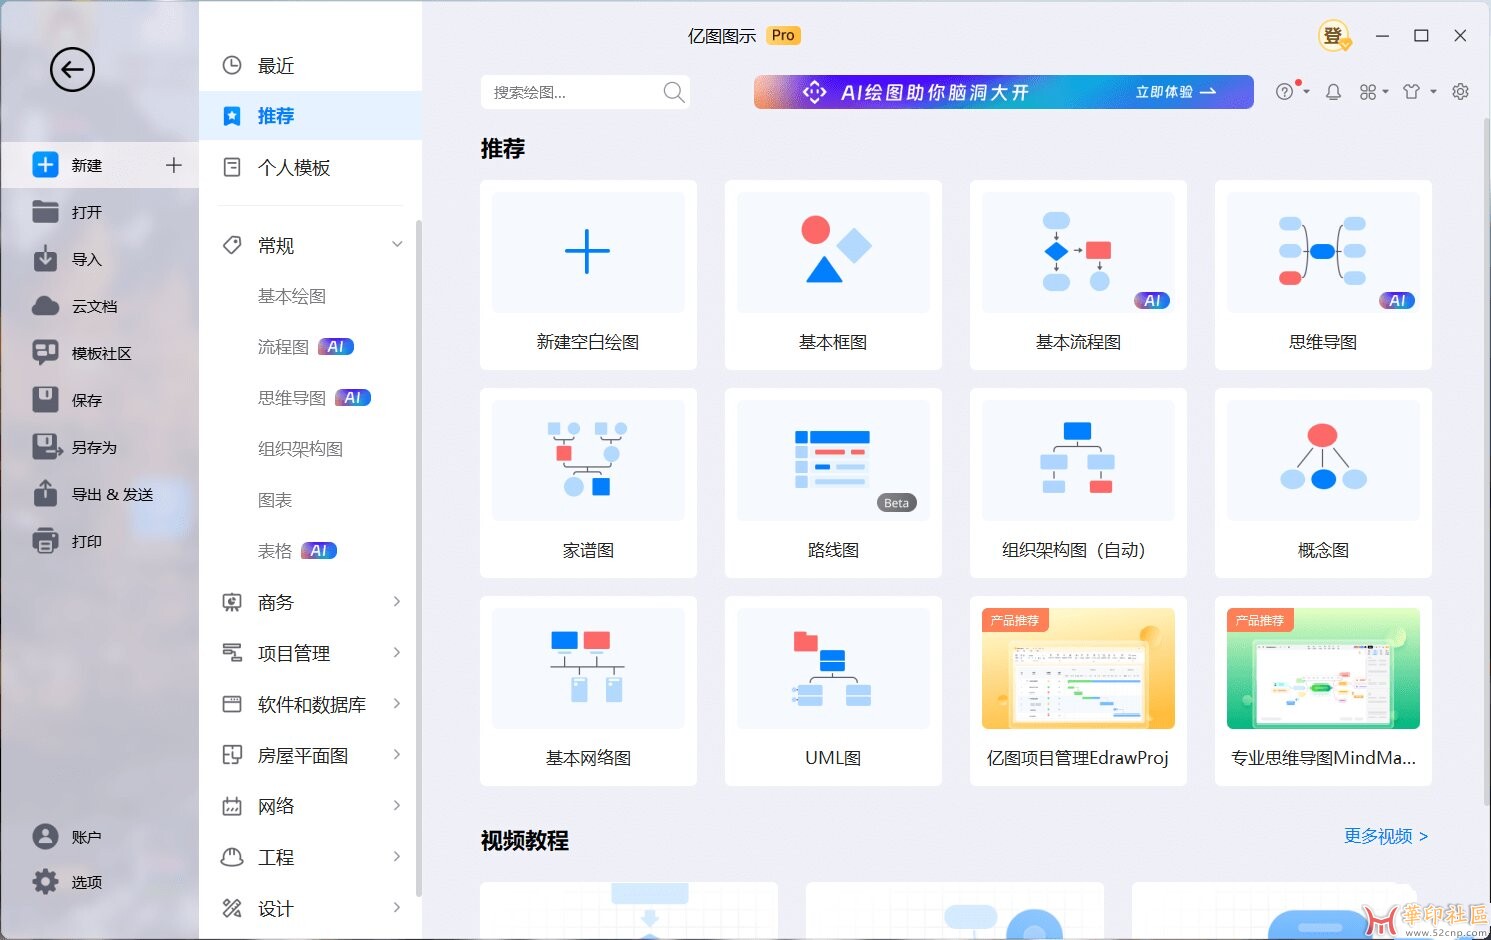
Task: Go back with the arrow button
Action: click(x=71, y=69)
